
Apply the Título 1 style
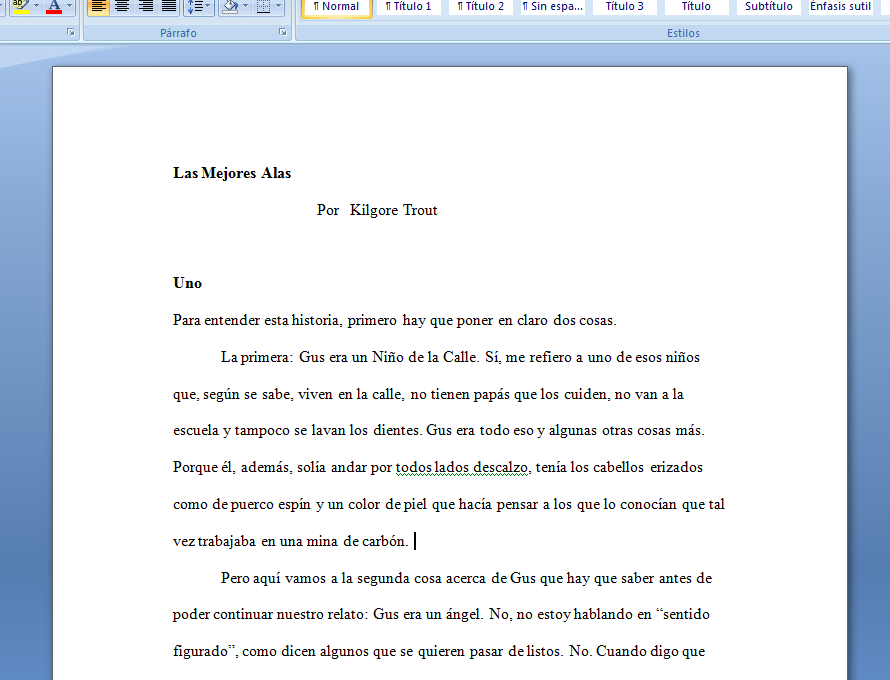pyautogui.click(x=408, y=7)
